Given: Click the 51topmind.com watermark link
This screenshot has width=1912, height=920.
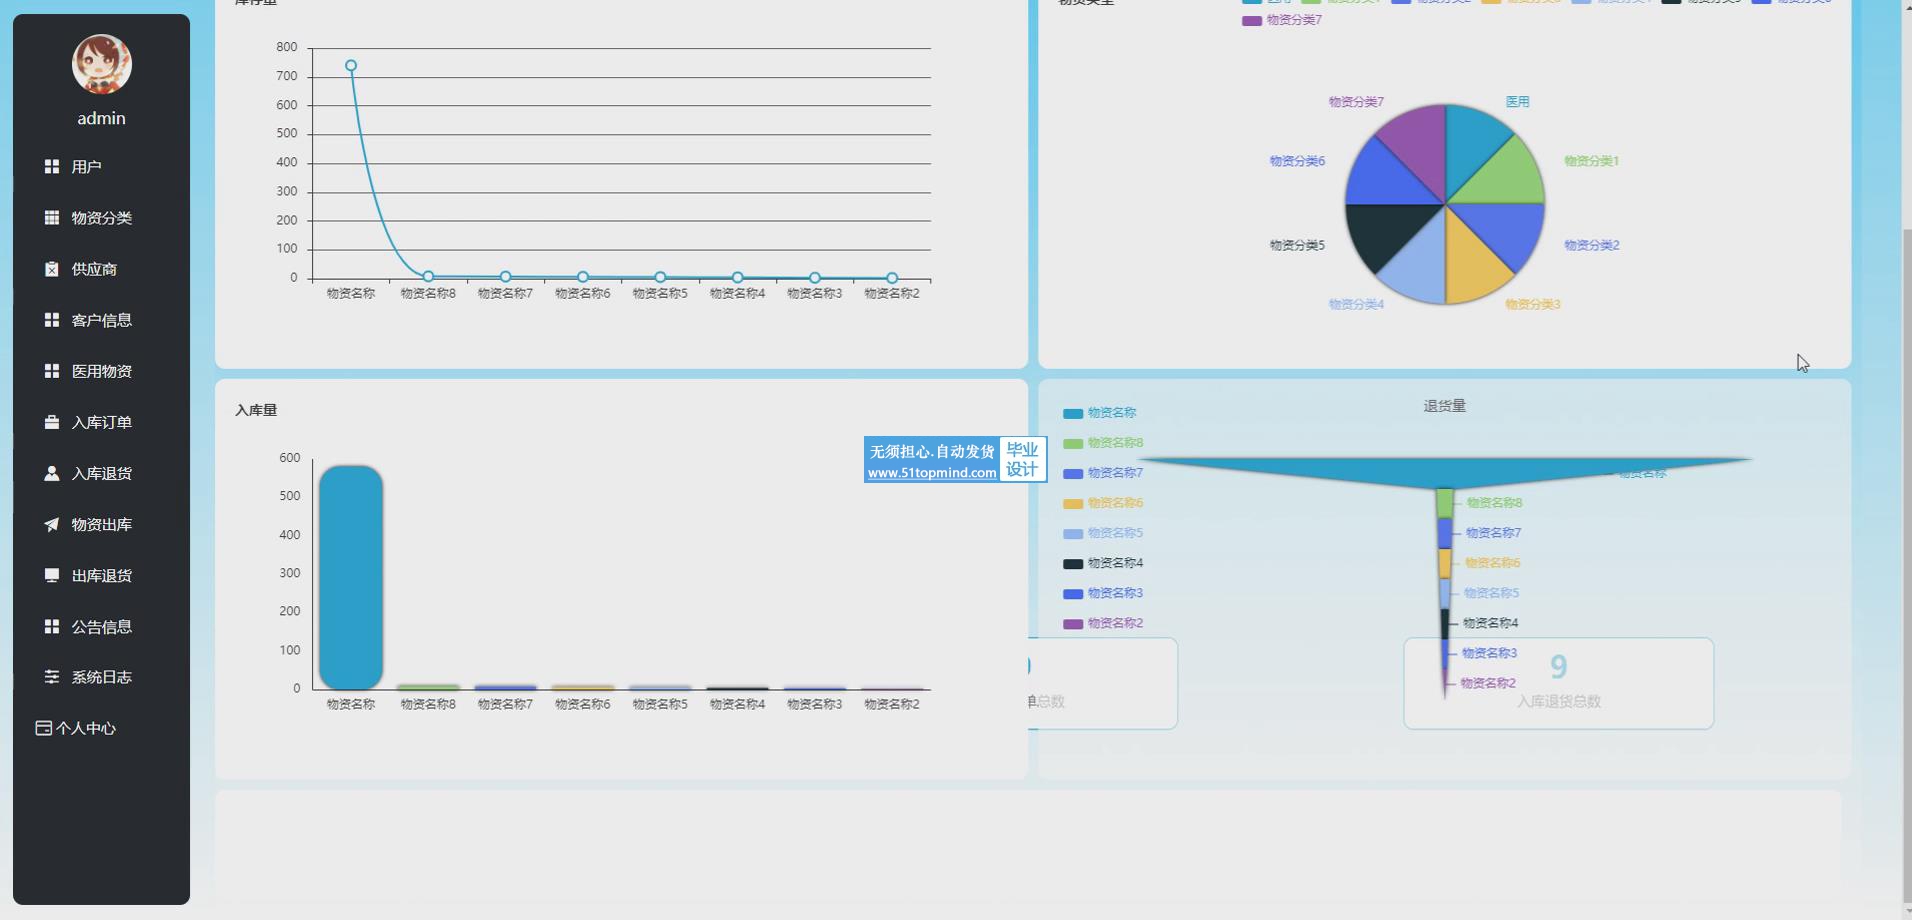Looking at the screenshot, I should tap(931, 473).
